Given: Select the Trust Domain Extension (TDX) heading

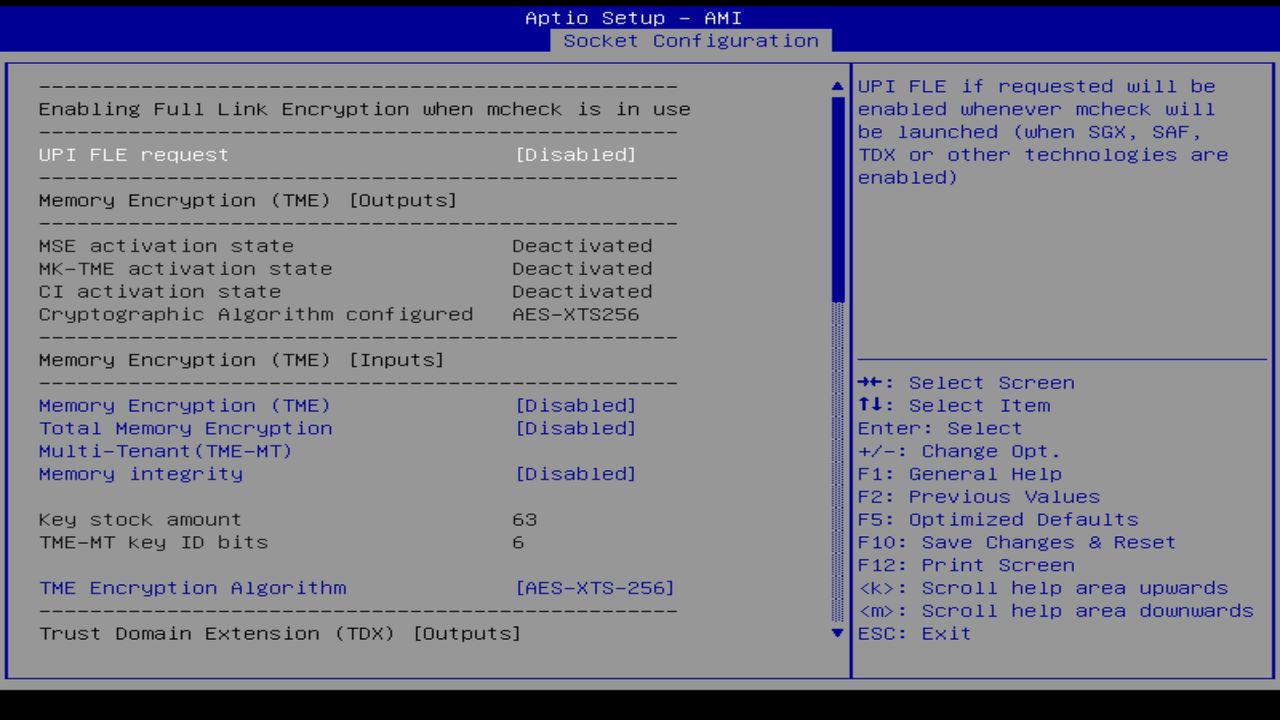Looking at the screenshot, I should 279,633.
